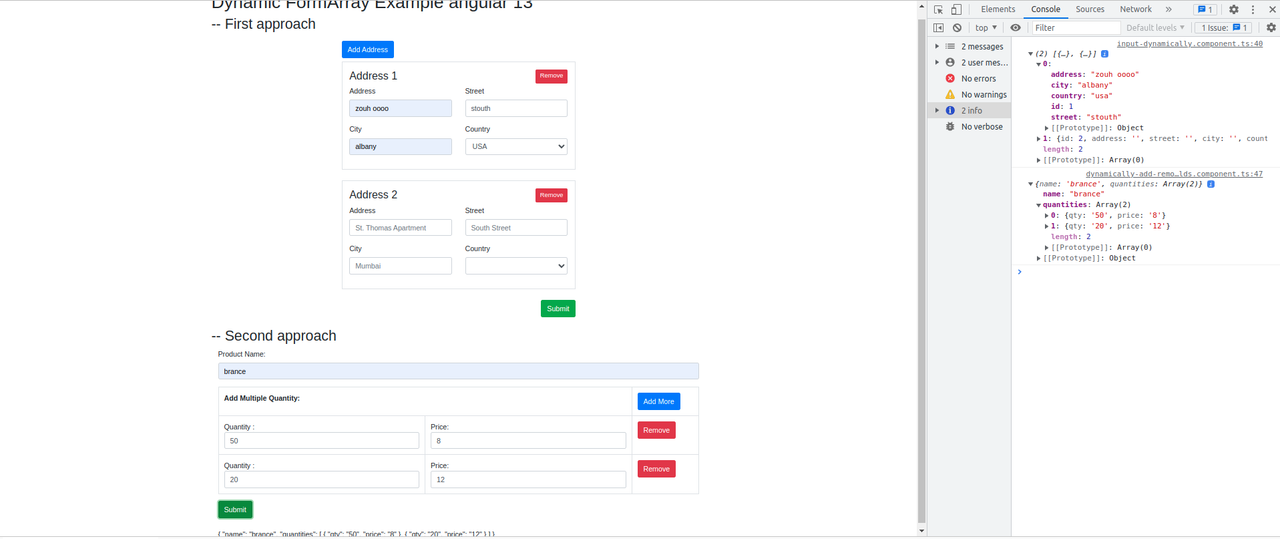Screen dimensions: 1280x539
Task: Focus Street field containing stouth
Action: tap(516, 108)
